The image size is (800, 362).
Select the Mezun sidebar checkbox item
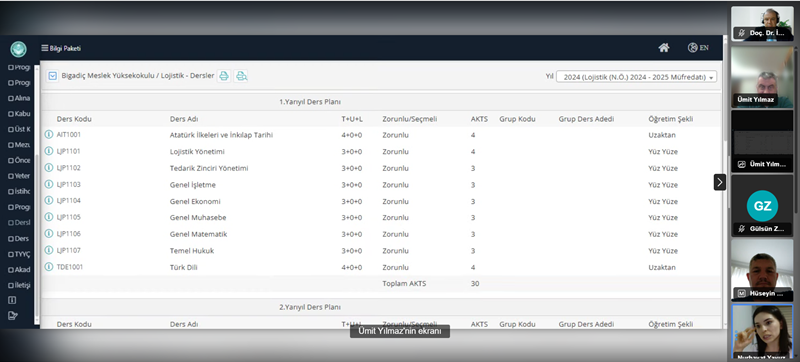click(19, 145)
